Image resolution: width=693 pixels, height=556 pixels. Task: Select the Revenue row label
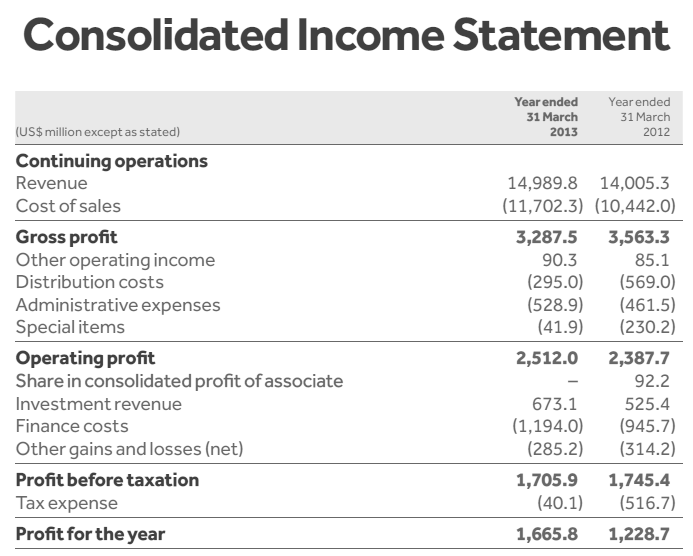(51, 183)
